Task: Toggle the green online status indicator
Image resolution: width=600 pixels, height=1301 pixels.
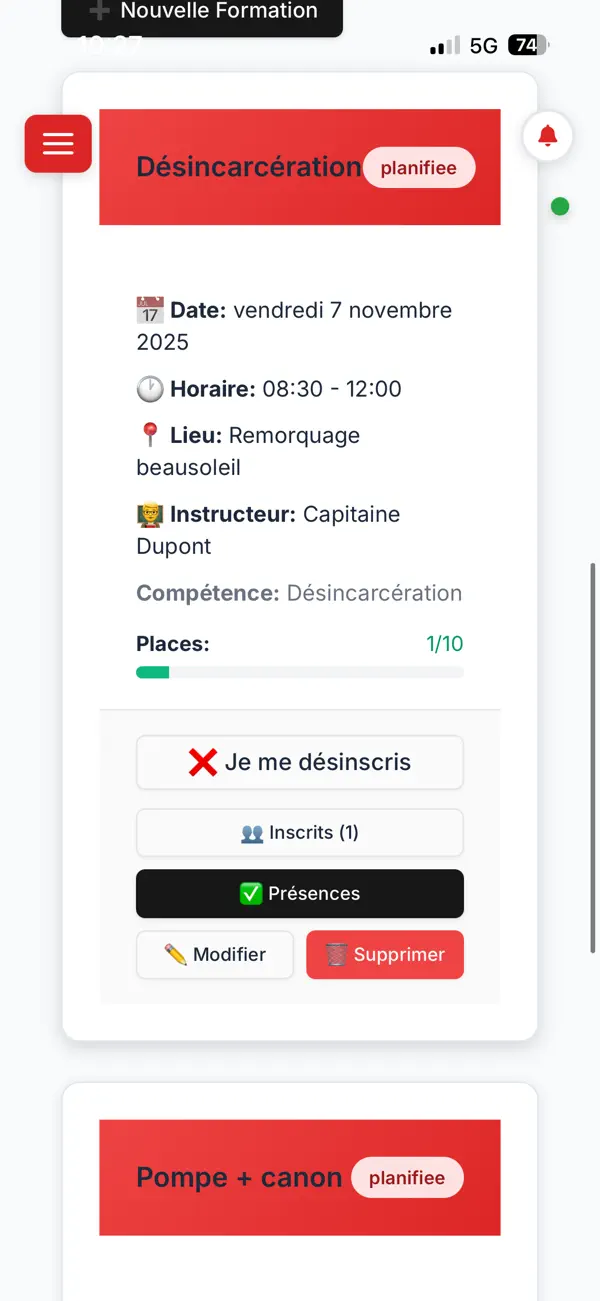Action: click(x=560, y=207)
